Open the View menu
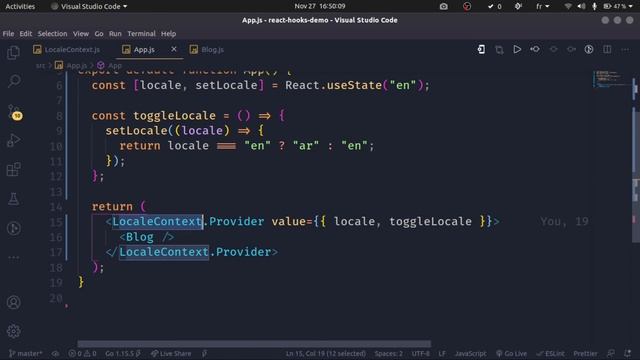Image resolution: width=640 pixels, height=360 pixels. (x=80, y=33)
